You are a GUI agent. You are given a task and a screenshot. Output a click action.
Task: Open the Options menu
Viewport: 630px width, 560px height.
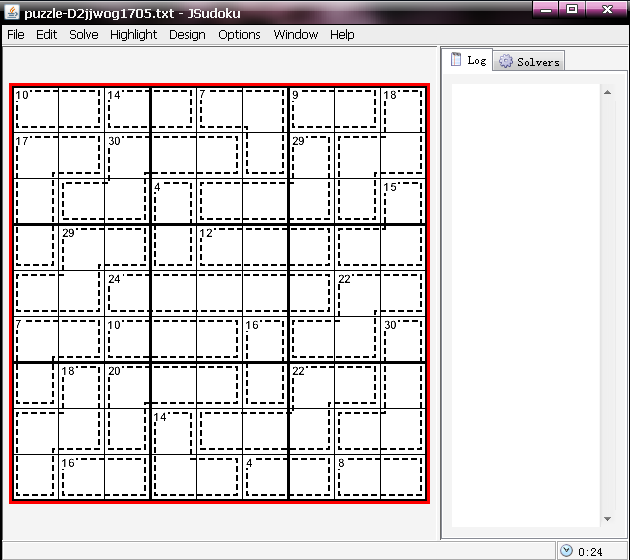(239, 35)
